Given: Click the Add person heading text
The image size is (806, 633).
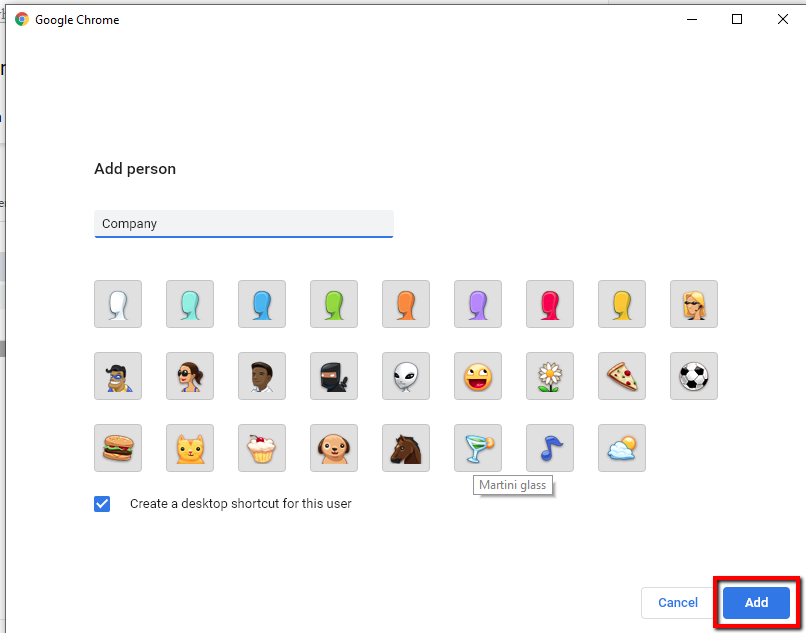Looking at the screenshot, I should [135, 169].
